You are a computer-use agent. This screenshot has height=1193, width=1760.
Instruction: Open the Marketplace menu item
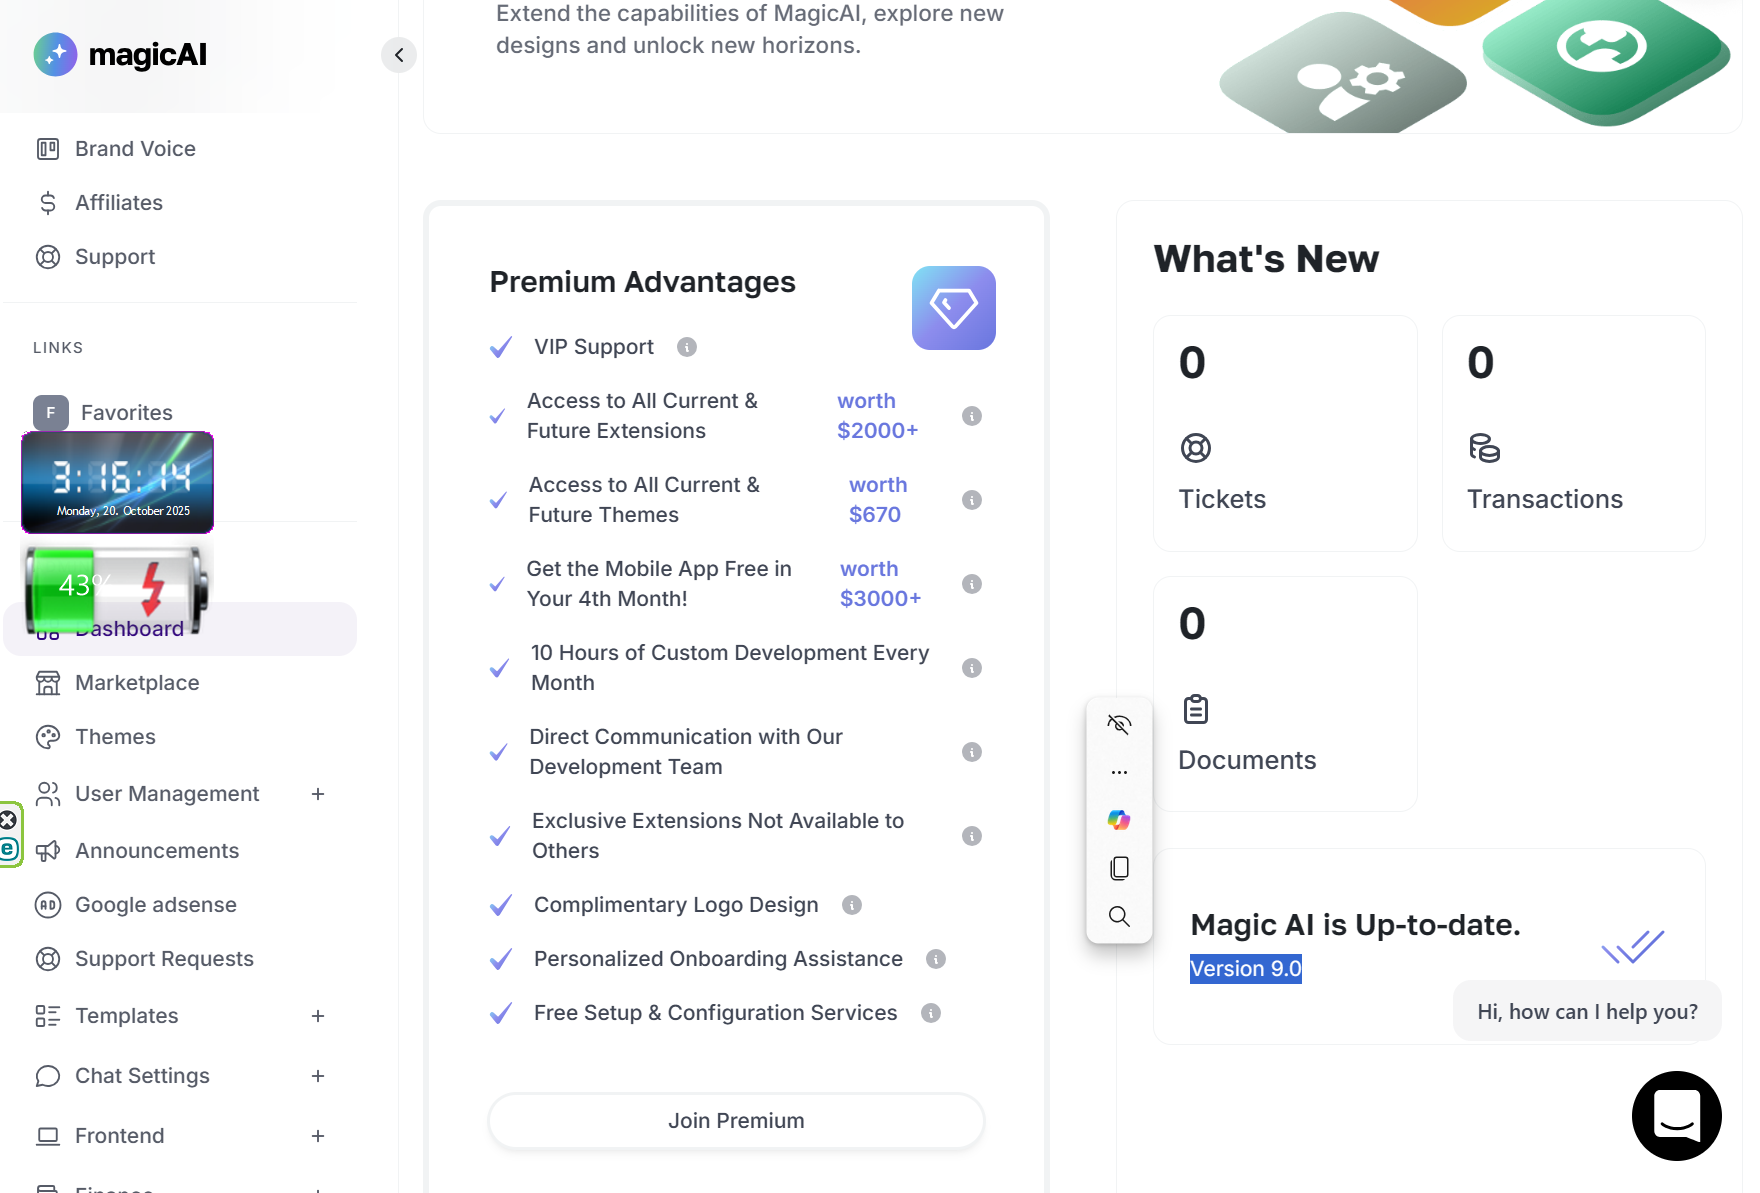[x=137, y=683]
